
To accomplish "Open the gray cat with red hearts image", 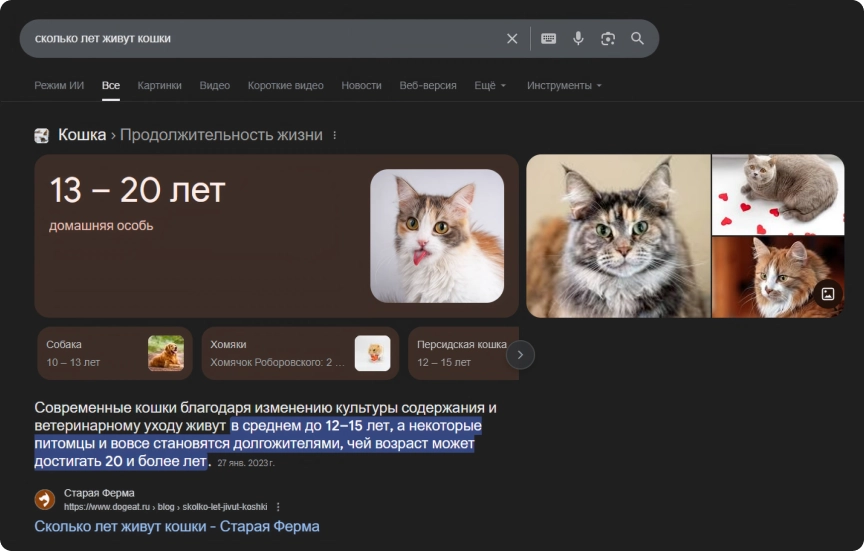I will pyautogui.click(x=778, y=195).
